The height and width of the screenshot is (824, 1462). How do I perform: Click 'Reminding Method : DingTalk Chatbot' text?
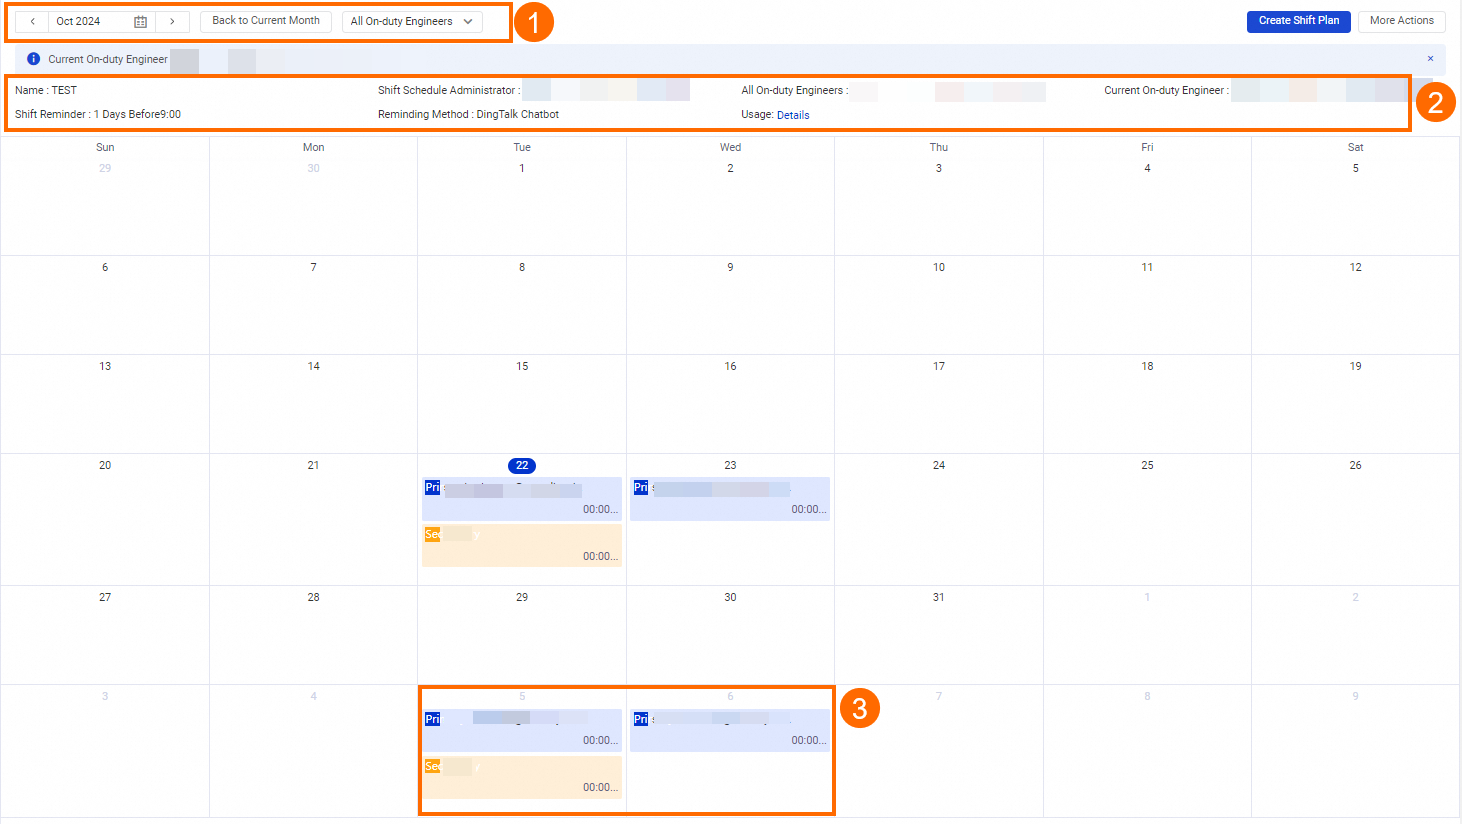468,114
